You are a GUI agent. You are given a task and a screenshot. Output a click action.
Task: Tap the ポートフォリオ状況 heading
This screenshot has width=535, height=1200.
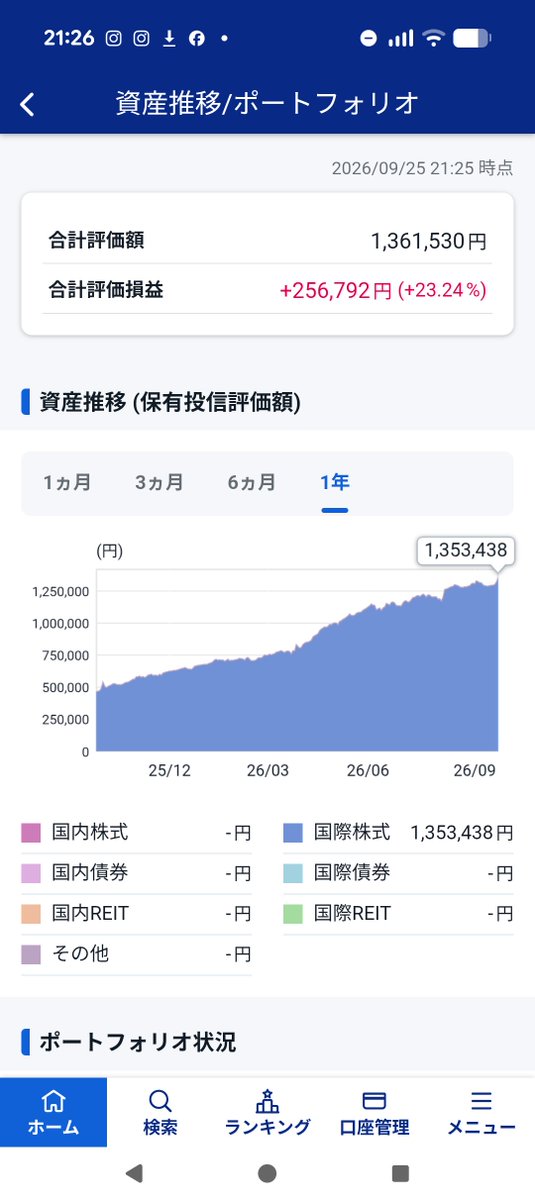[x=138, y=1042]
